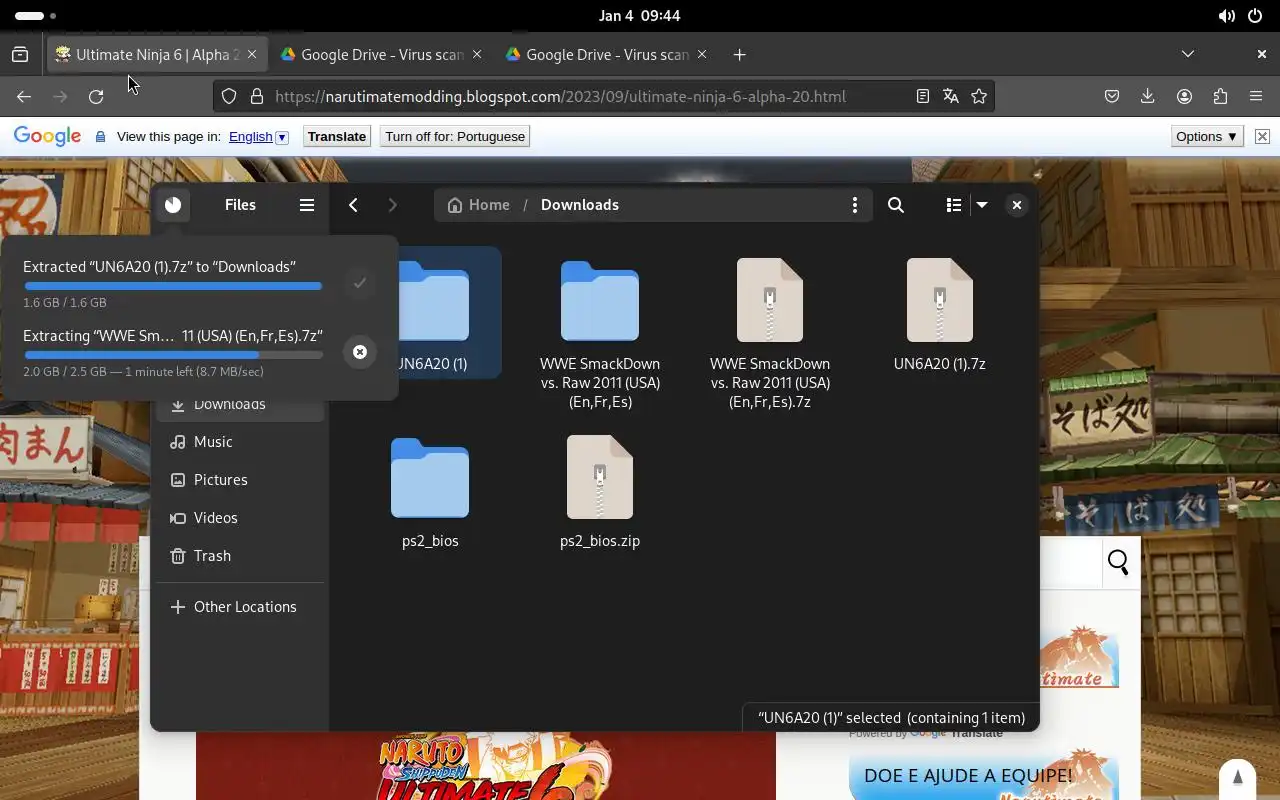Click Turn off for: Portuguese
The image size is (1280, 800).
pos(455,137)
